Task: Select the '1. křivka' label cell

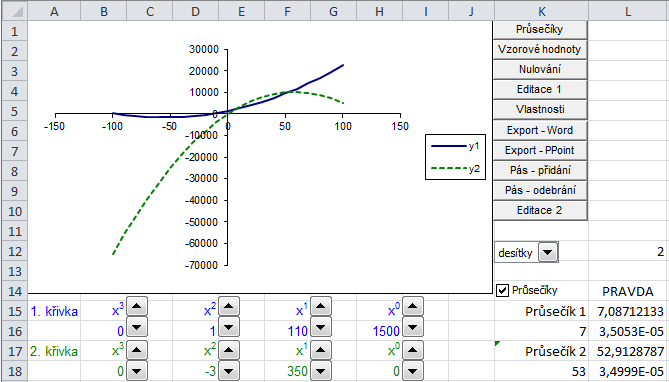Action: click(x=54, y=312)
